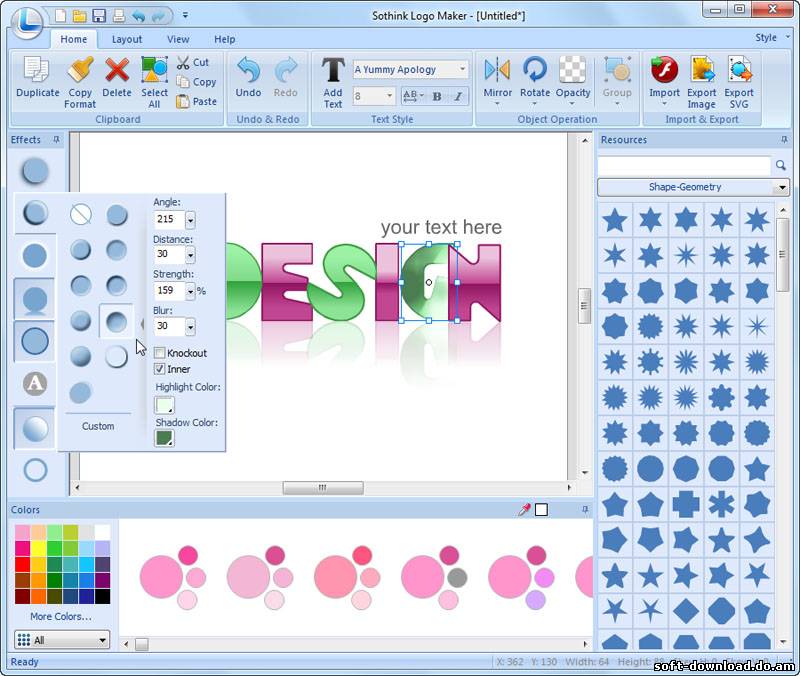The height and width of the screenshot is (676, 800).
Task: Click the large Redo arrow
Action: (285, 70)
